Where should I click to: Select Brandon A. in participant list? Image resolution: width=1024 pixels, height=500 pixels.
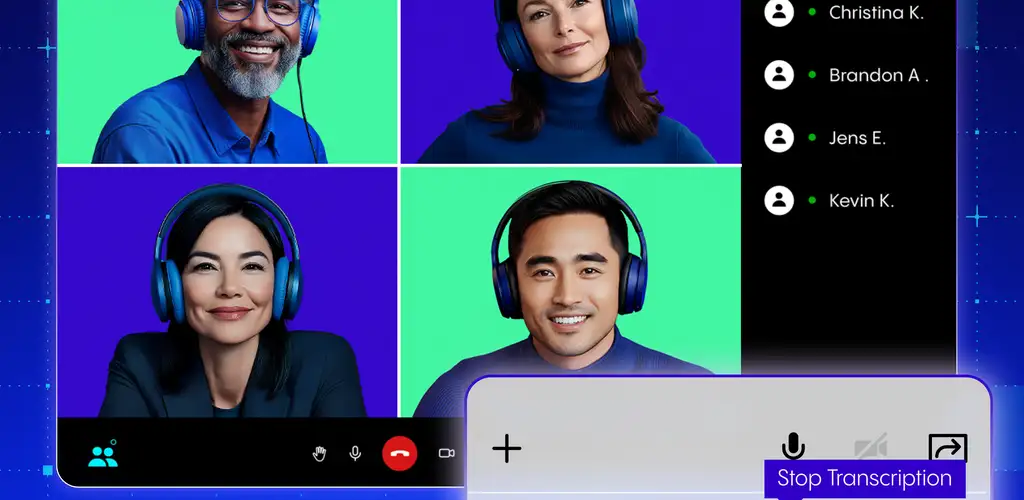coord(878,75)
